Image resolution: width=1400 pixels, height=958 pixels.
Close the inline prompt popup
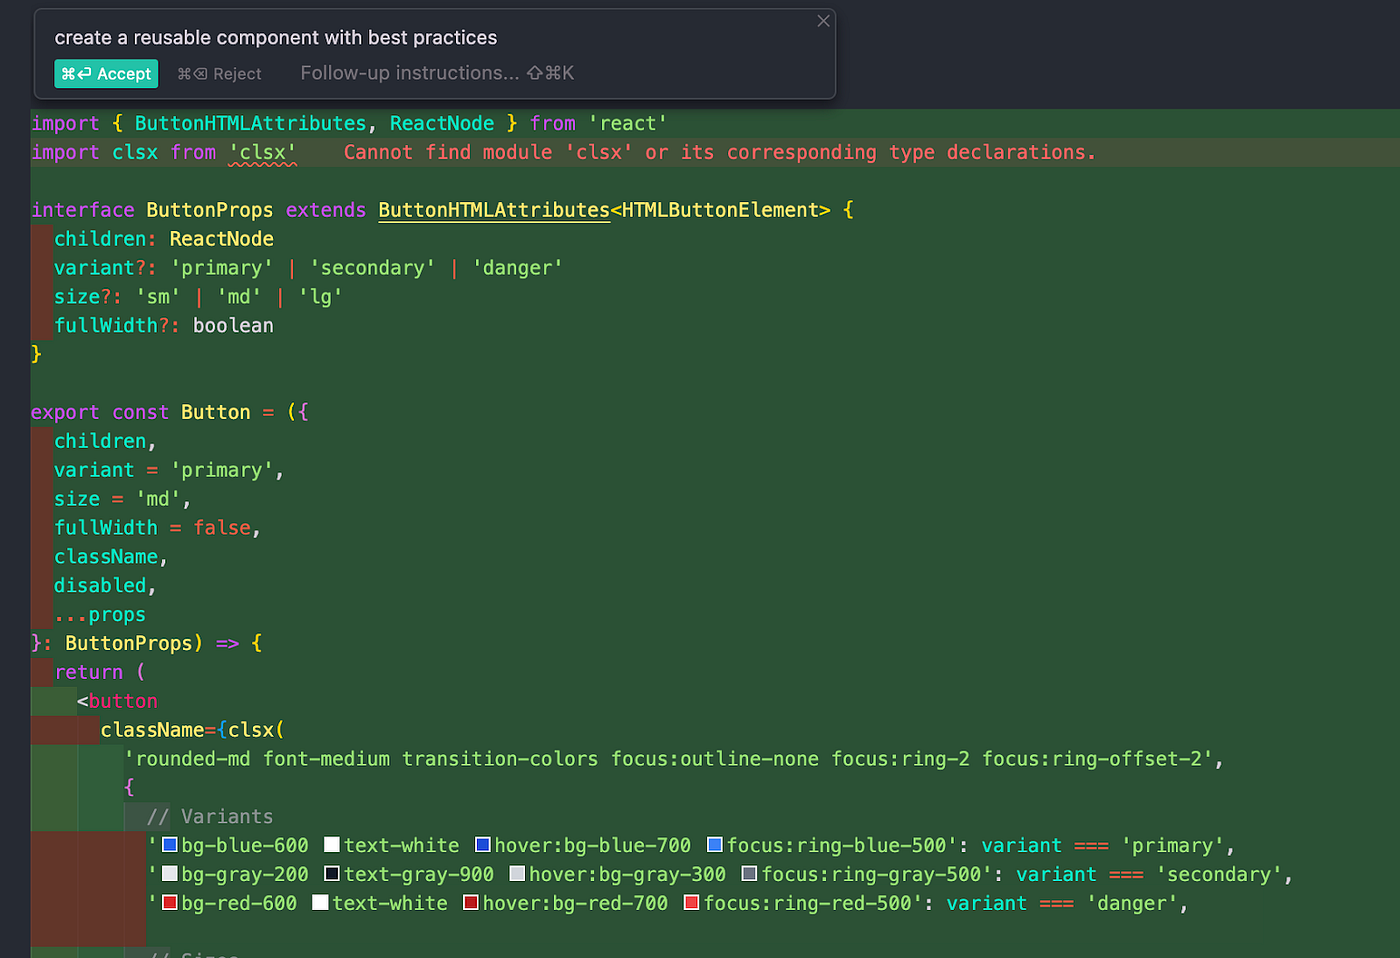click(x=823, y=21)
